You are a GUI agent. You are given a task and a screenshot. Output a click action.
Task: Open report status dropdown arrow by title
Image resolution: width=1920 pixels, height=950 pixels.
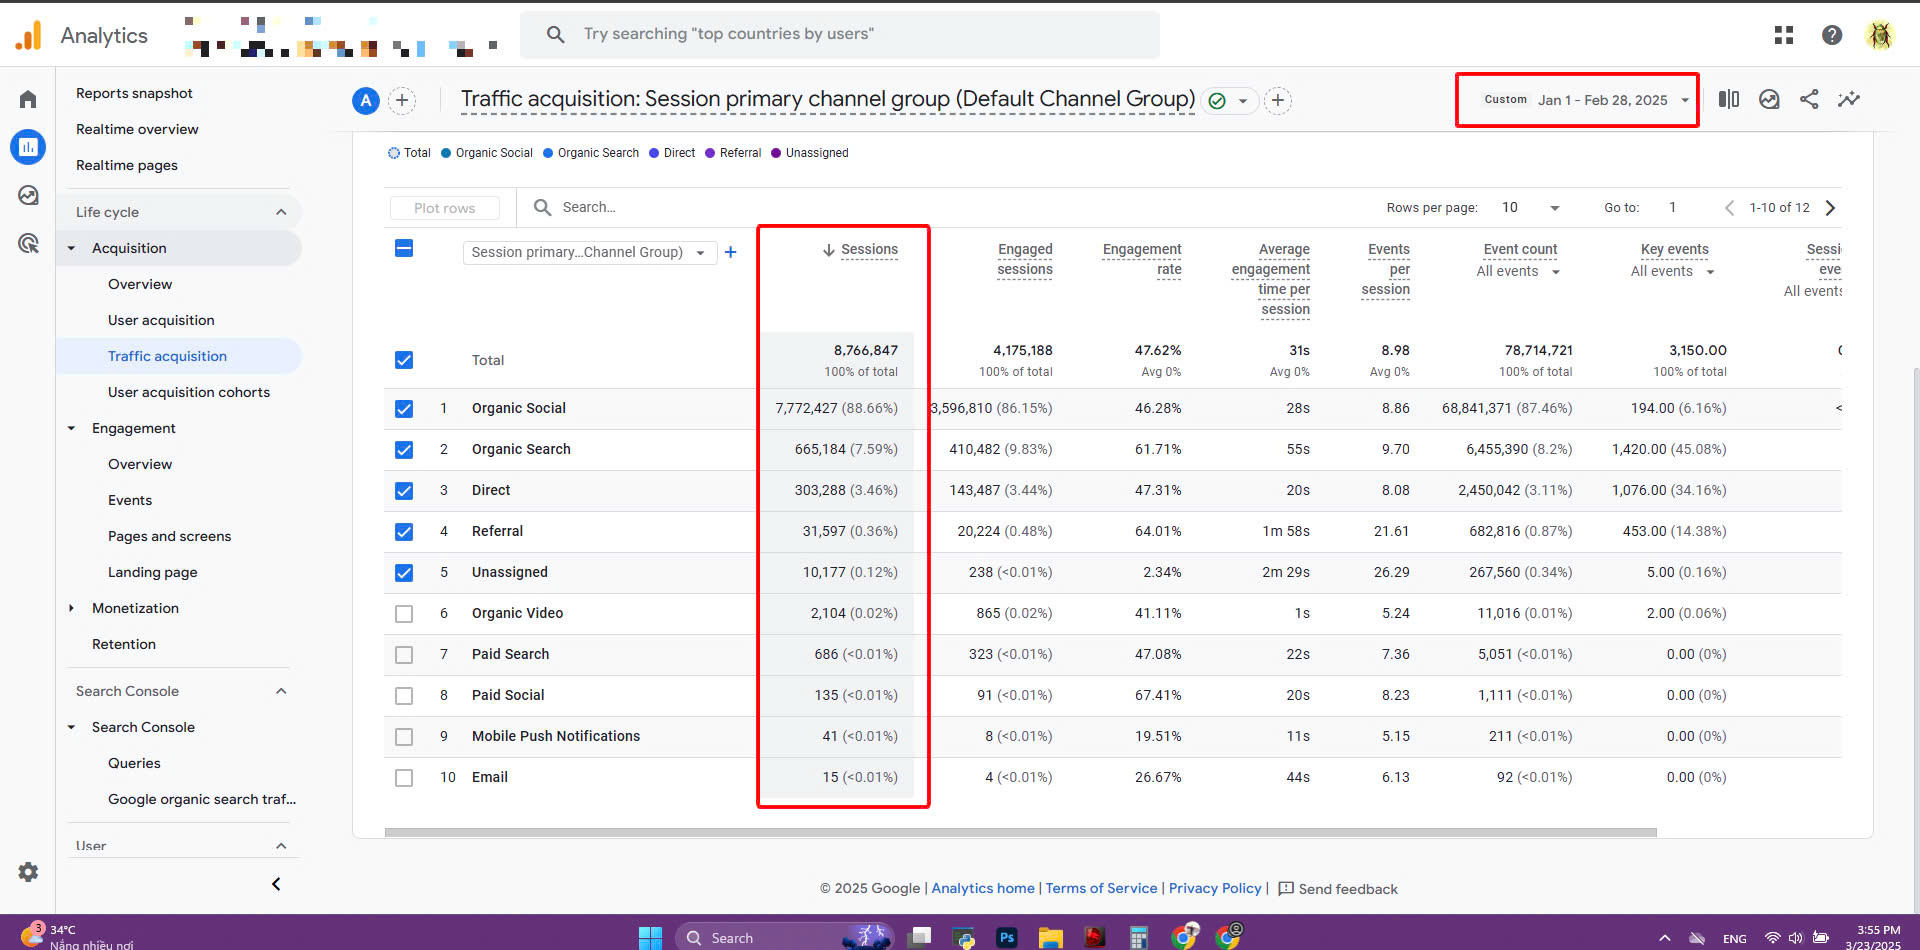pyautogui.click(x=1242, y=101)
